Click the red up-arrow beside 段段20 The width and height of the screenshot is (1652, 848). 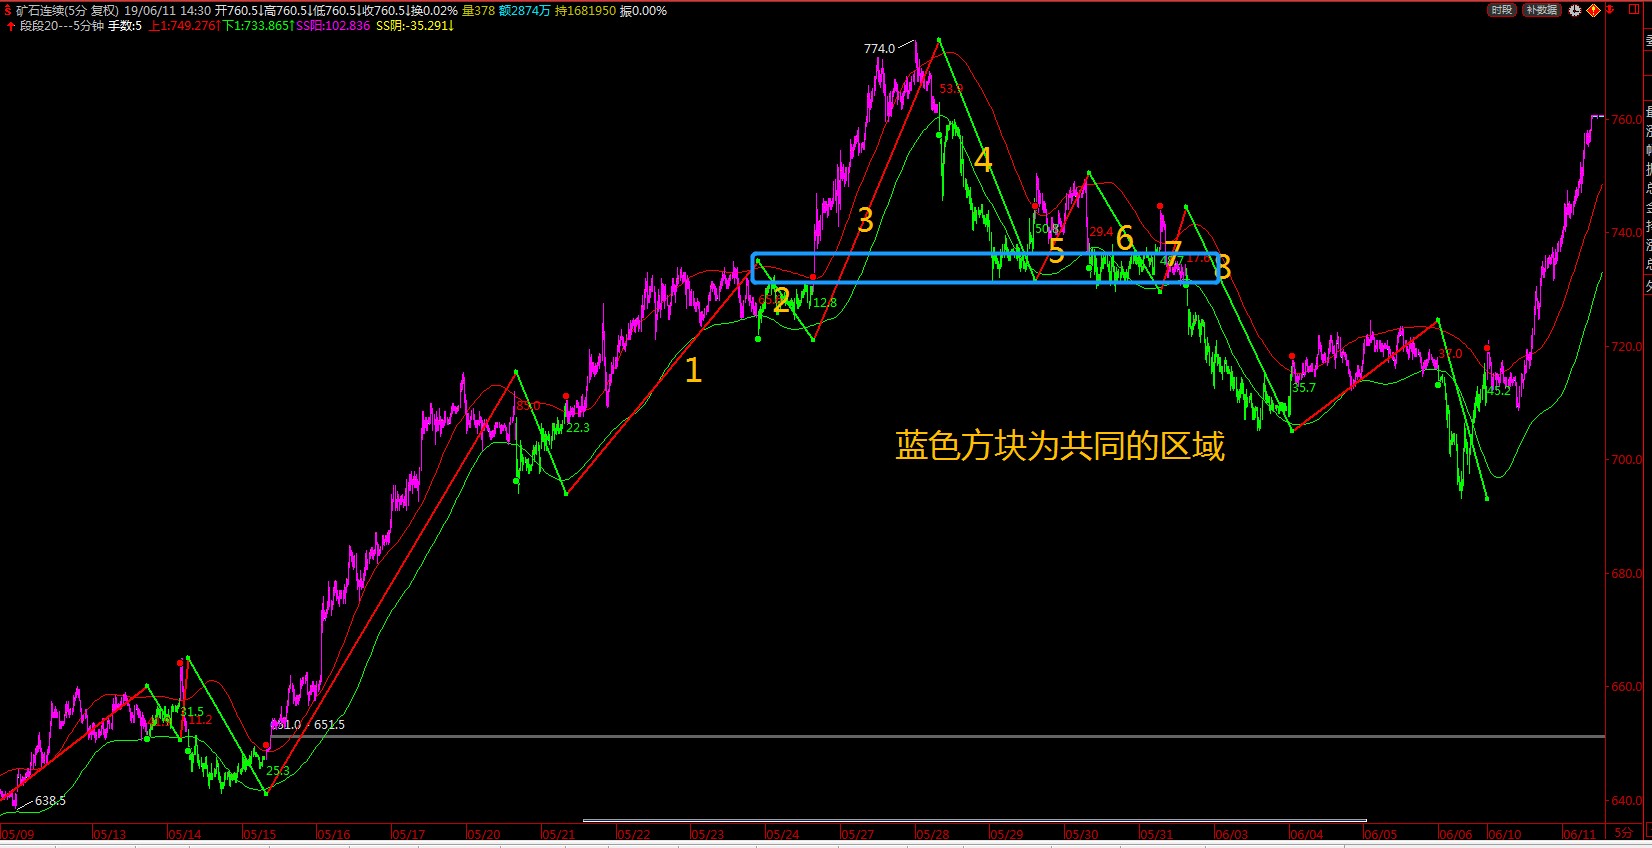10,26
